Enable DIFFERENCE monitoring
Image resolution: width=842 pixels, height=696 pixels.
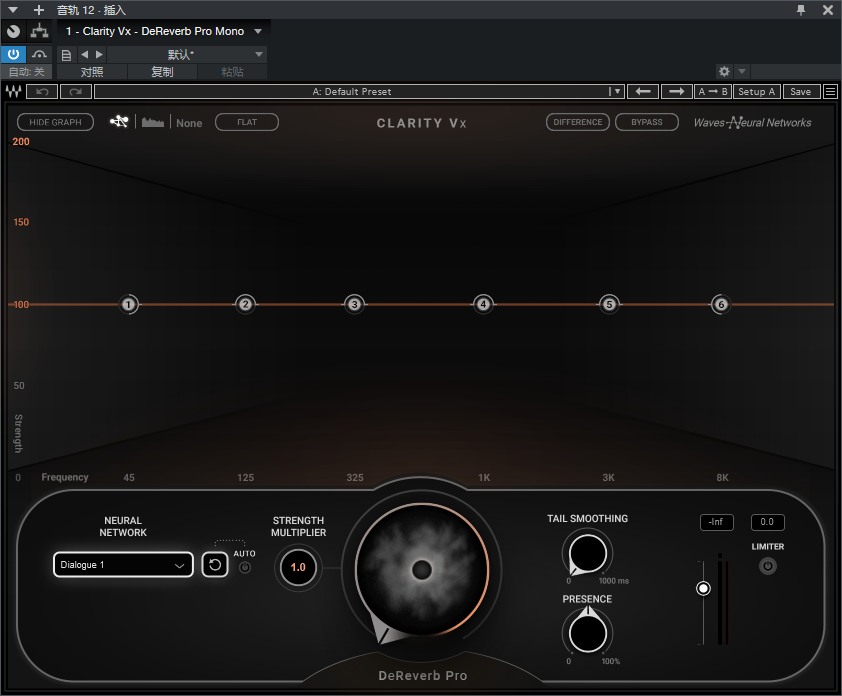(578, 122)
